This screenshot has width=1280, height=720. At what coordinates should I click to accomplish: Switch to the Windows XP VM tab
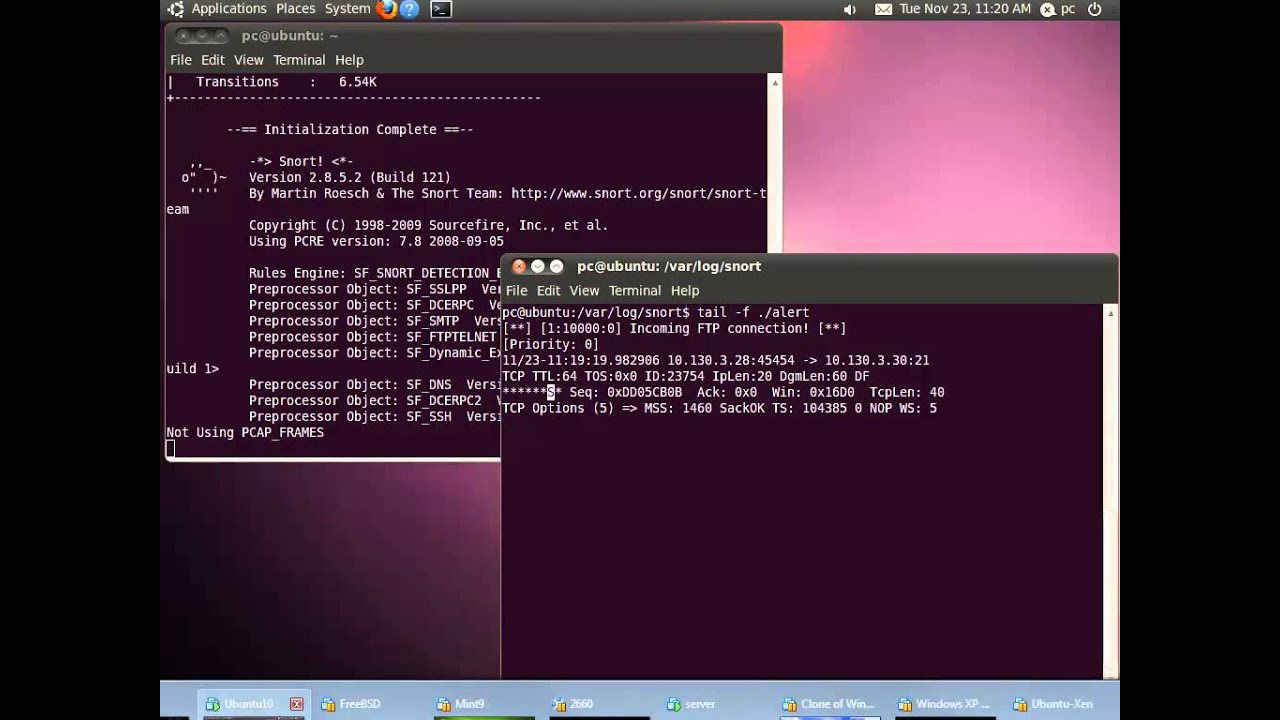click(x=945, y=704)
